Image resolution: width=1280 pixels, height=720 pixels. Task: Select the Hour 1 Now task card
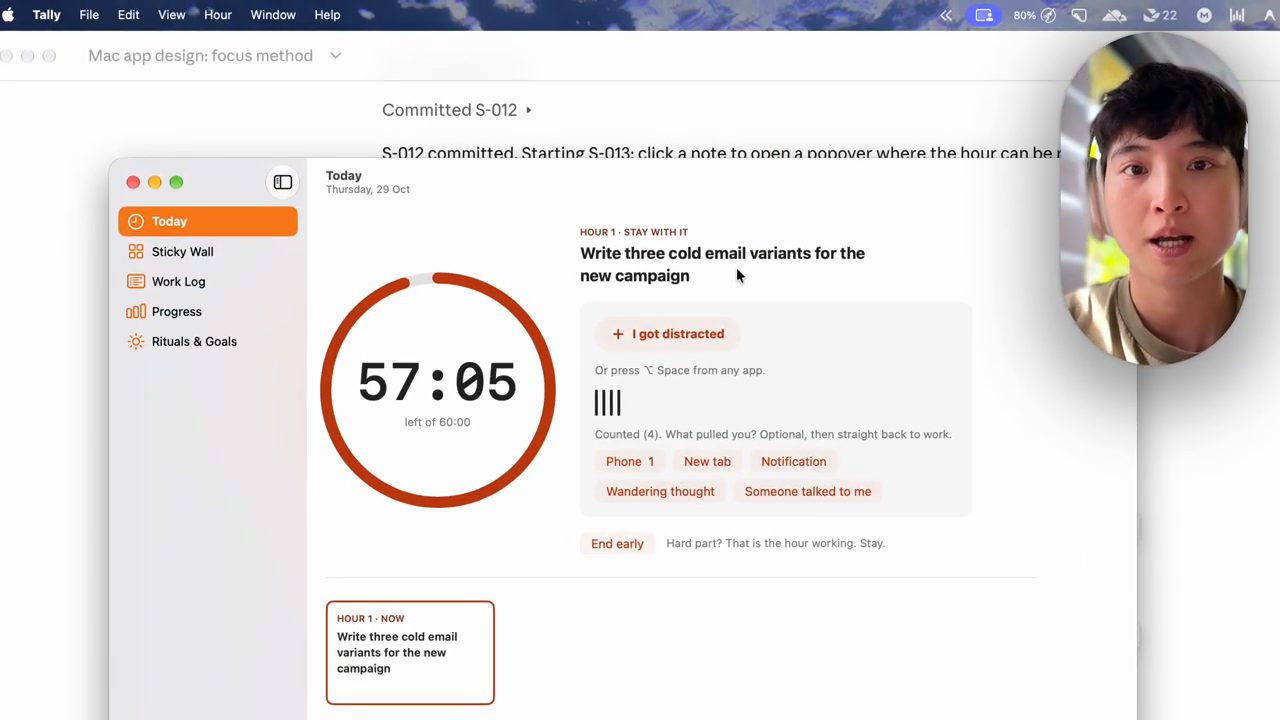click(410, 653)
